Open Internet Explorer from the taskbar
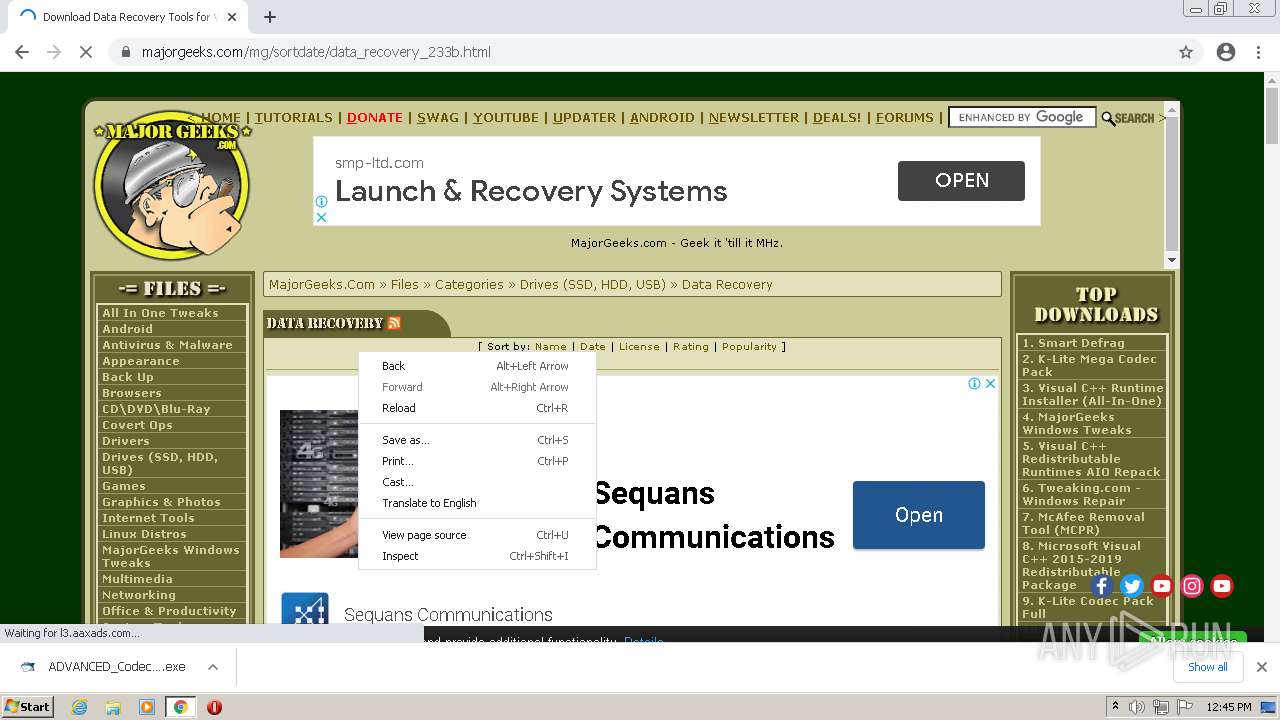This screenshot has height=720, width=1280. [x=80, y=707]
